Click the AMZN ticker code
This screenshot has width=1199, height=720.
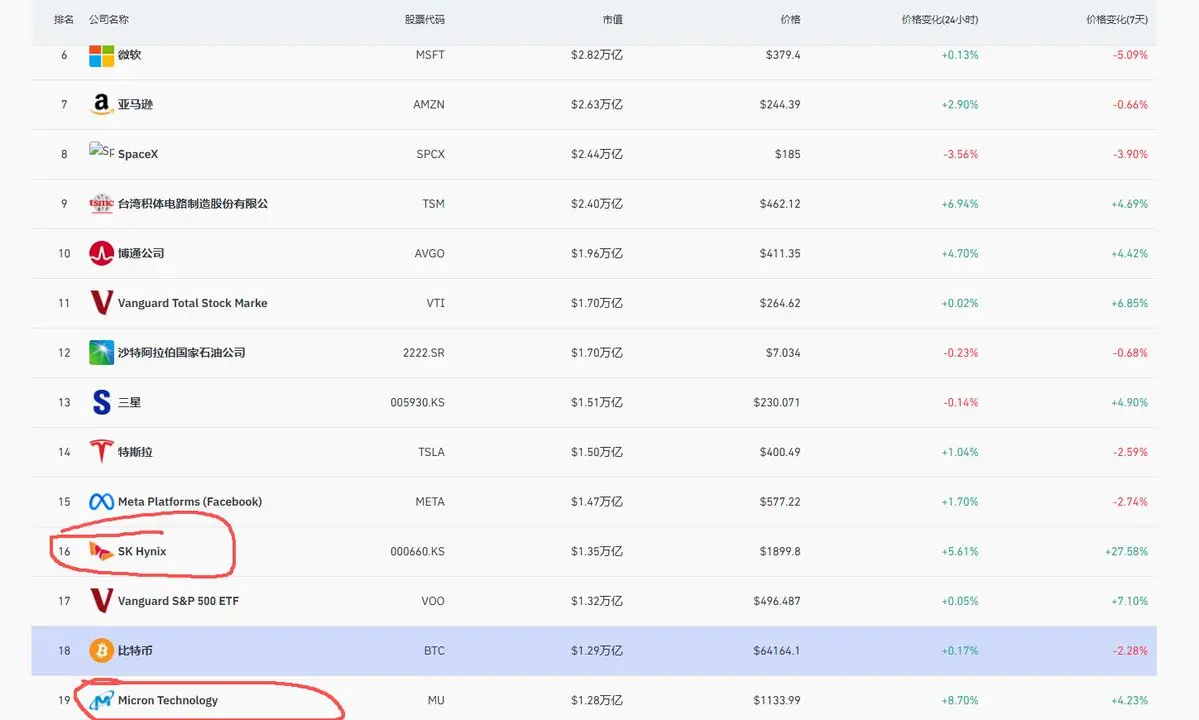tap(429, 105)
